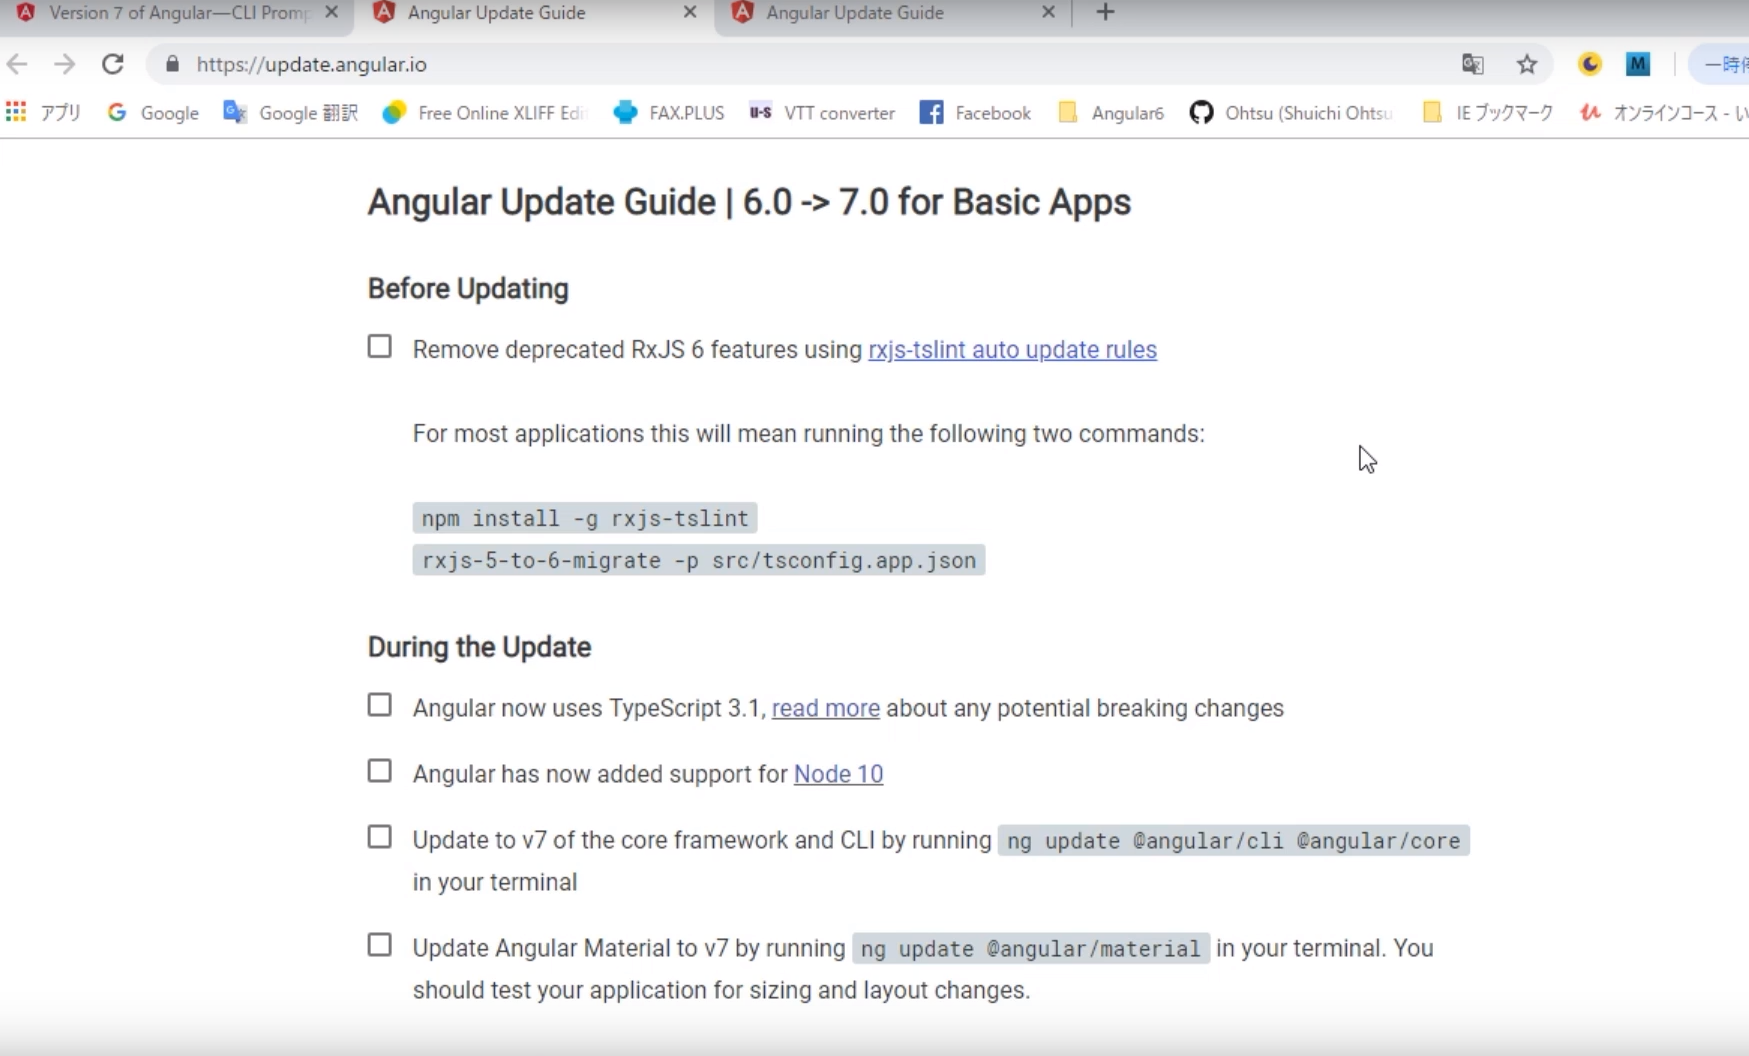
Task: Open the FAX.PLUS bookmark
Action: click(669, 112)
